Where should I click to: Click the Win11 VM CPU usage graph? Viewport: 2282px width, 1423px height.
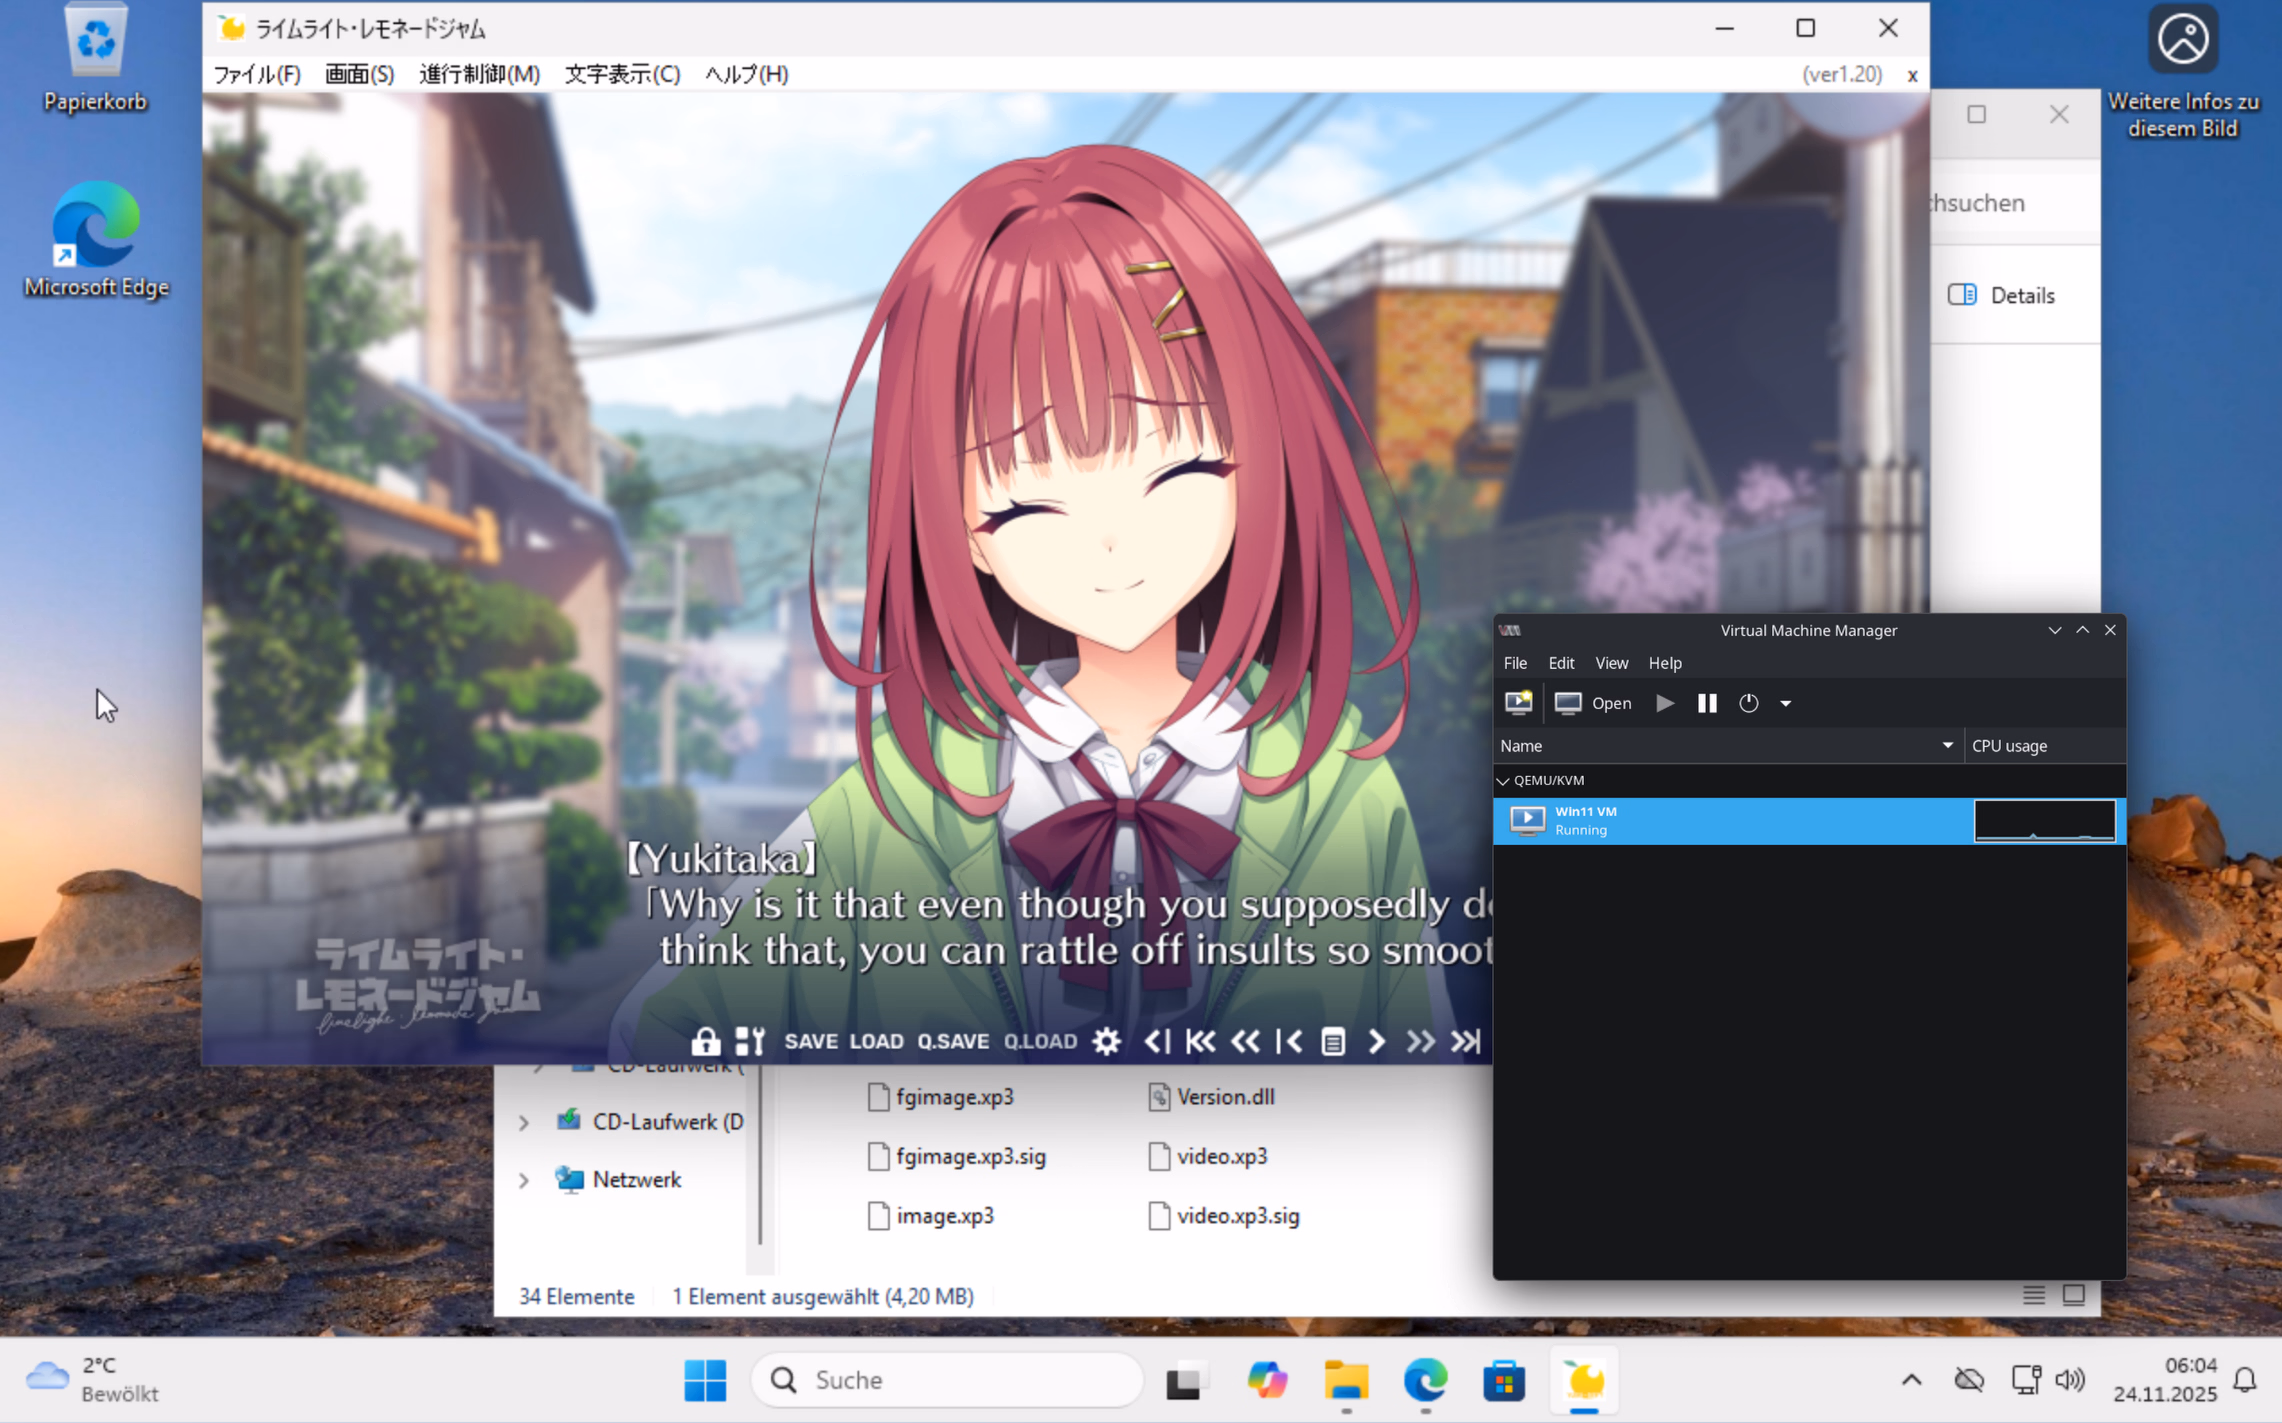click(x=2044, y=820)
